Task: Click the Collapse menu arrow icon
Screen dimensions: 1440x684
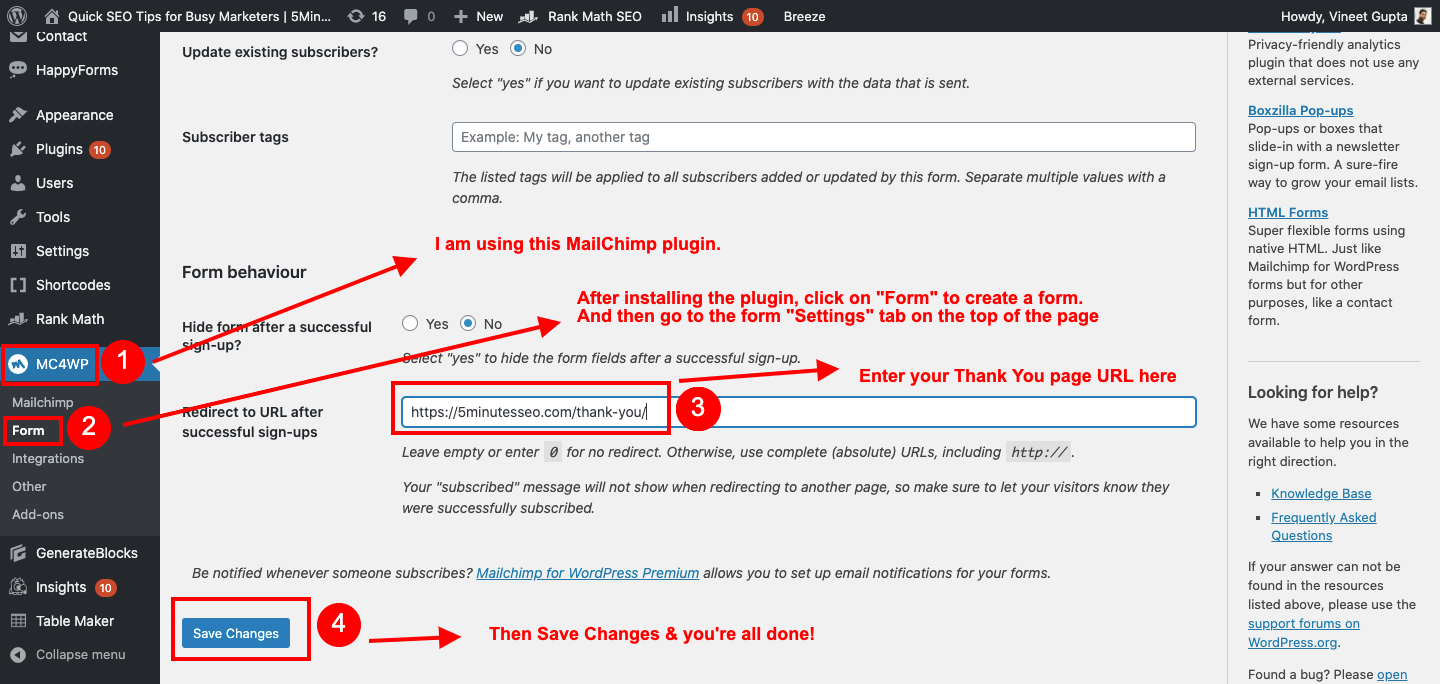Action: point(17,655)
